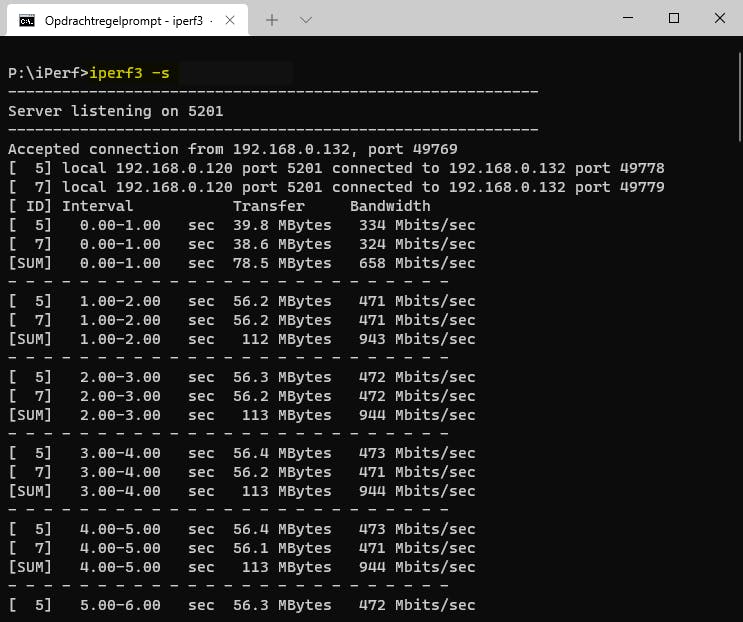Click the 'Bandwidth' column header

click(x=390, y=206)
